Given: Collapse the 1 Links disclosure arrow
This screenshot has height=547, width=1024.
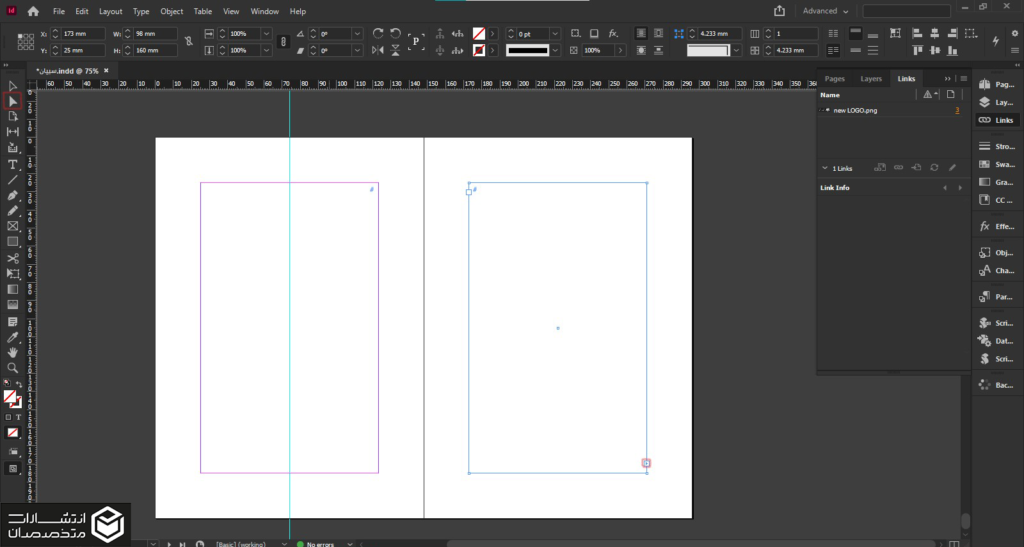Looking at the screenshot, I should click(824, 168).
